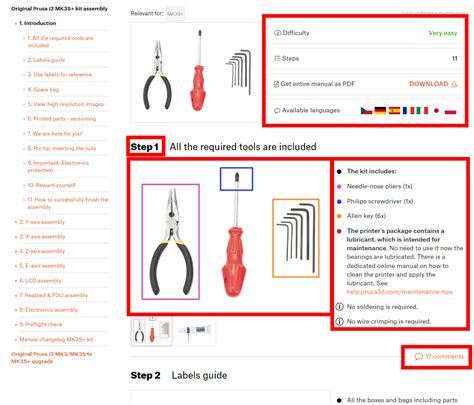This screenshot has height=405, width=474.
Task: Switch manual to the German flag language
Action: tap(380, 111)
